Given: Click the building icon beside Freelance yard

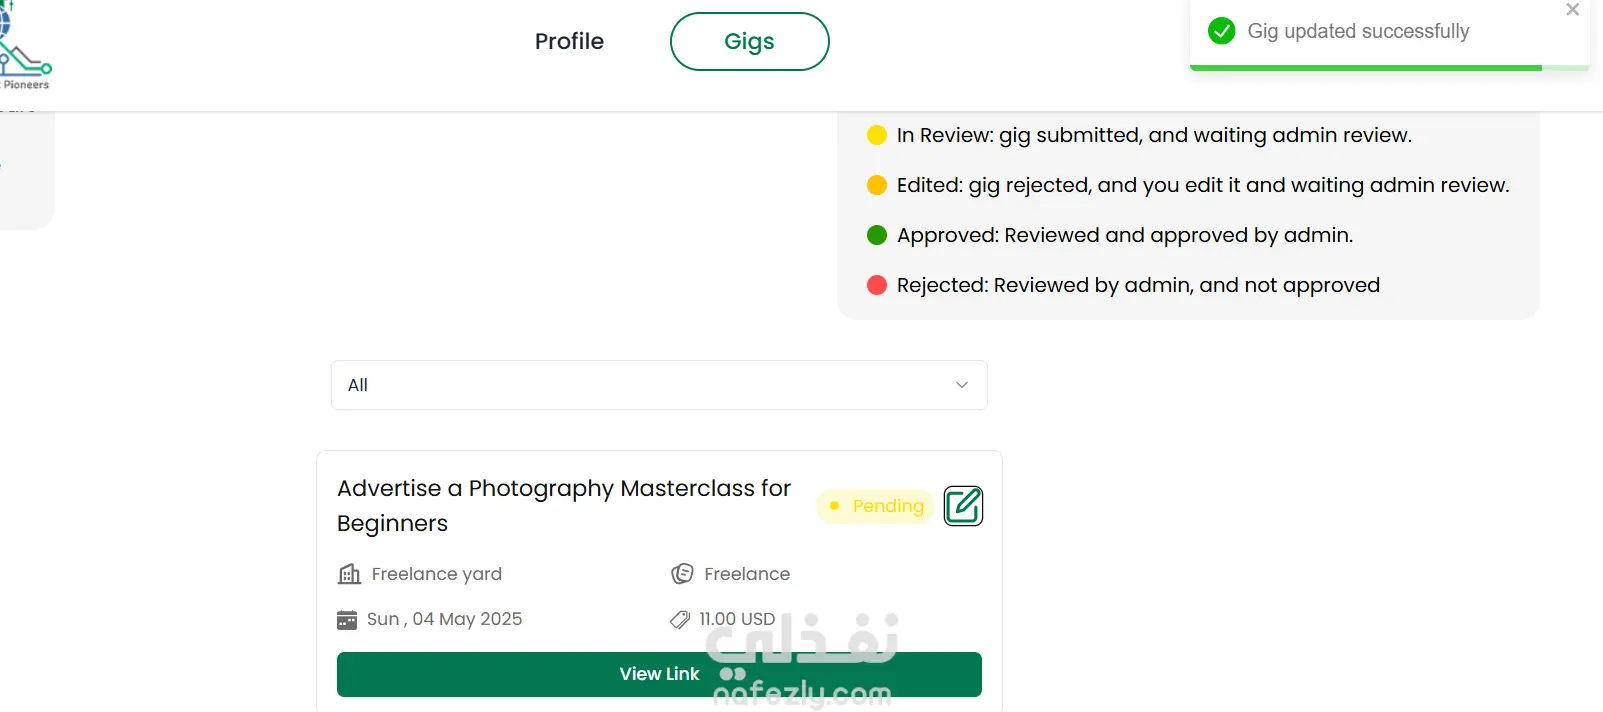Looking at the screenshot, I should tap(349, 574).
